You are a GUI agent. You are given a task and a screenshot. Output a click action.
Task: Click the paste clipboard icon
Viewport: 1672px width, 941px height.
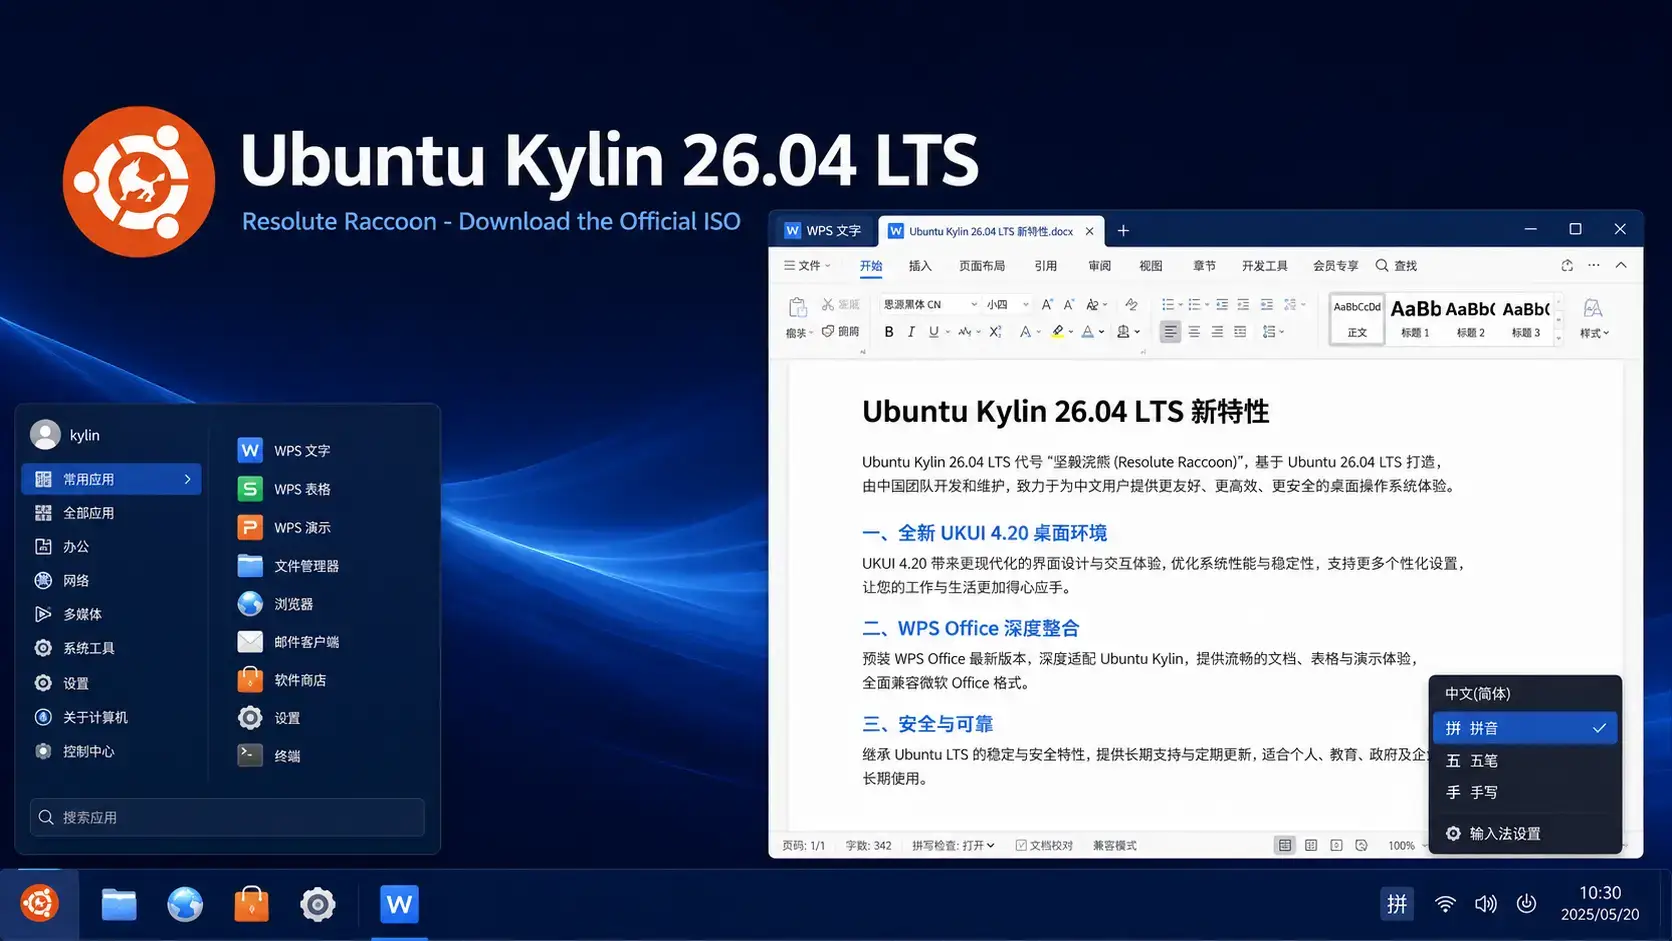[x=797, y=306]
